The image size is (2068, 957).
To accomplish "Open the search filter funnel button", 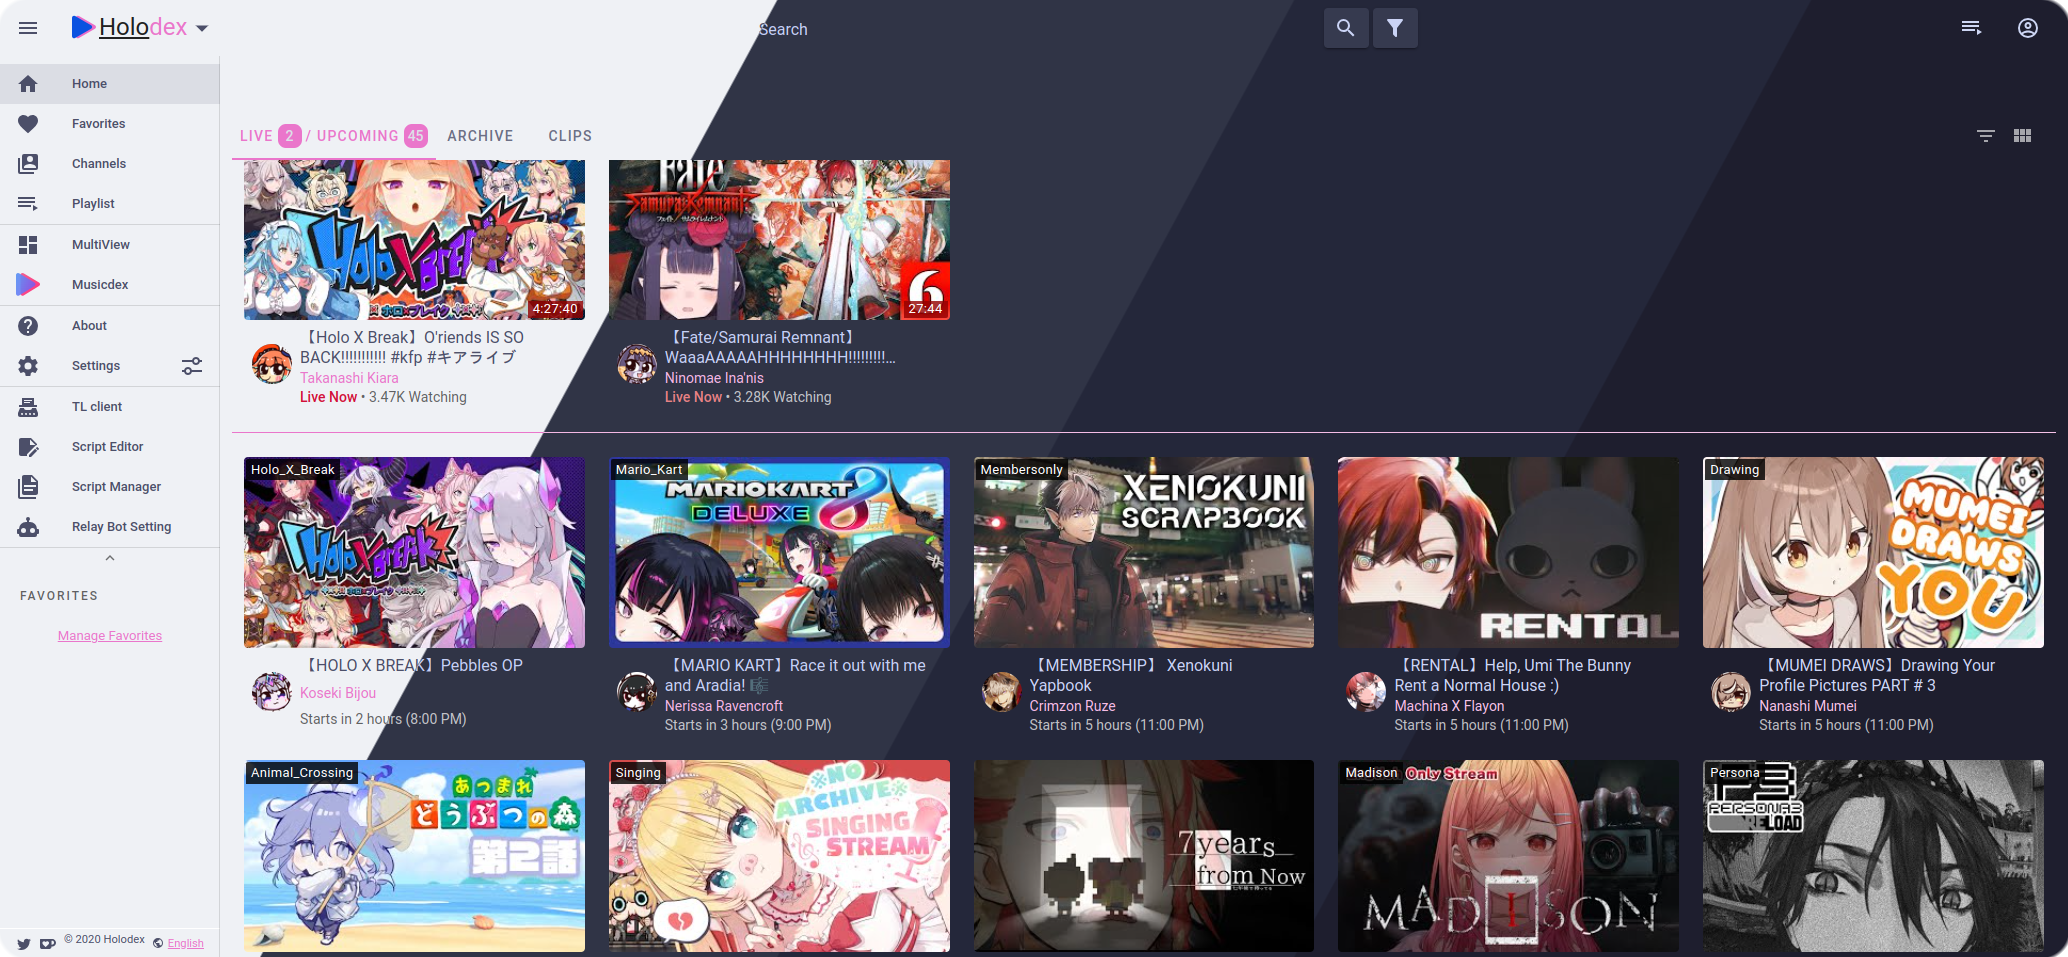I will 1395,28.
